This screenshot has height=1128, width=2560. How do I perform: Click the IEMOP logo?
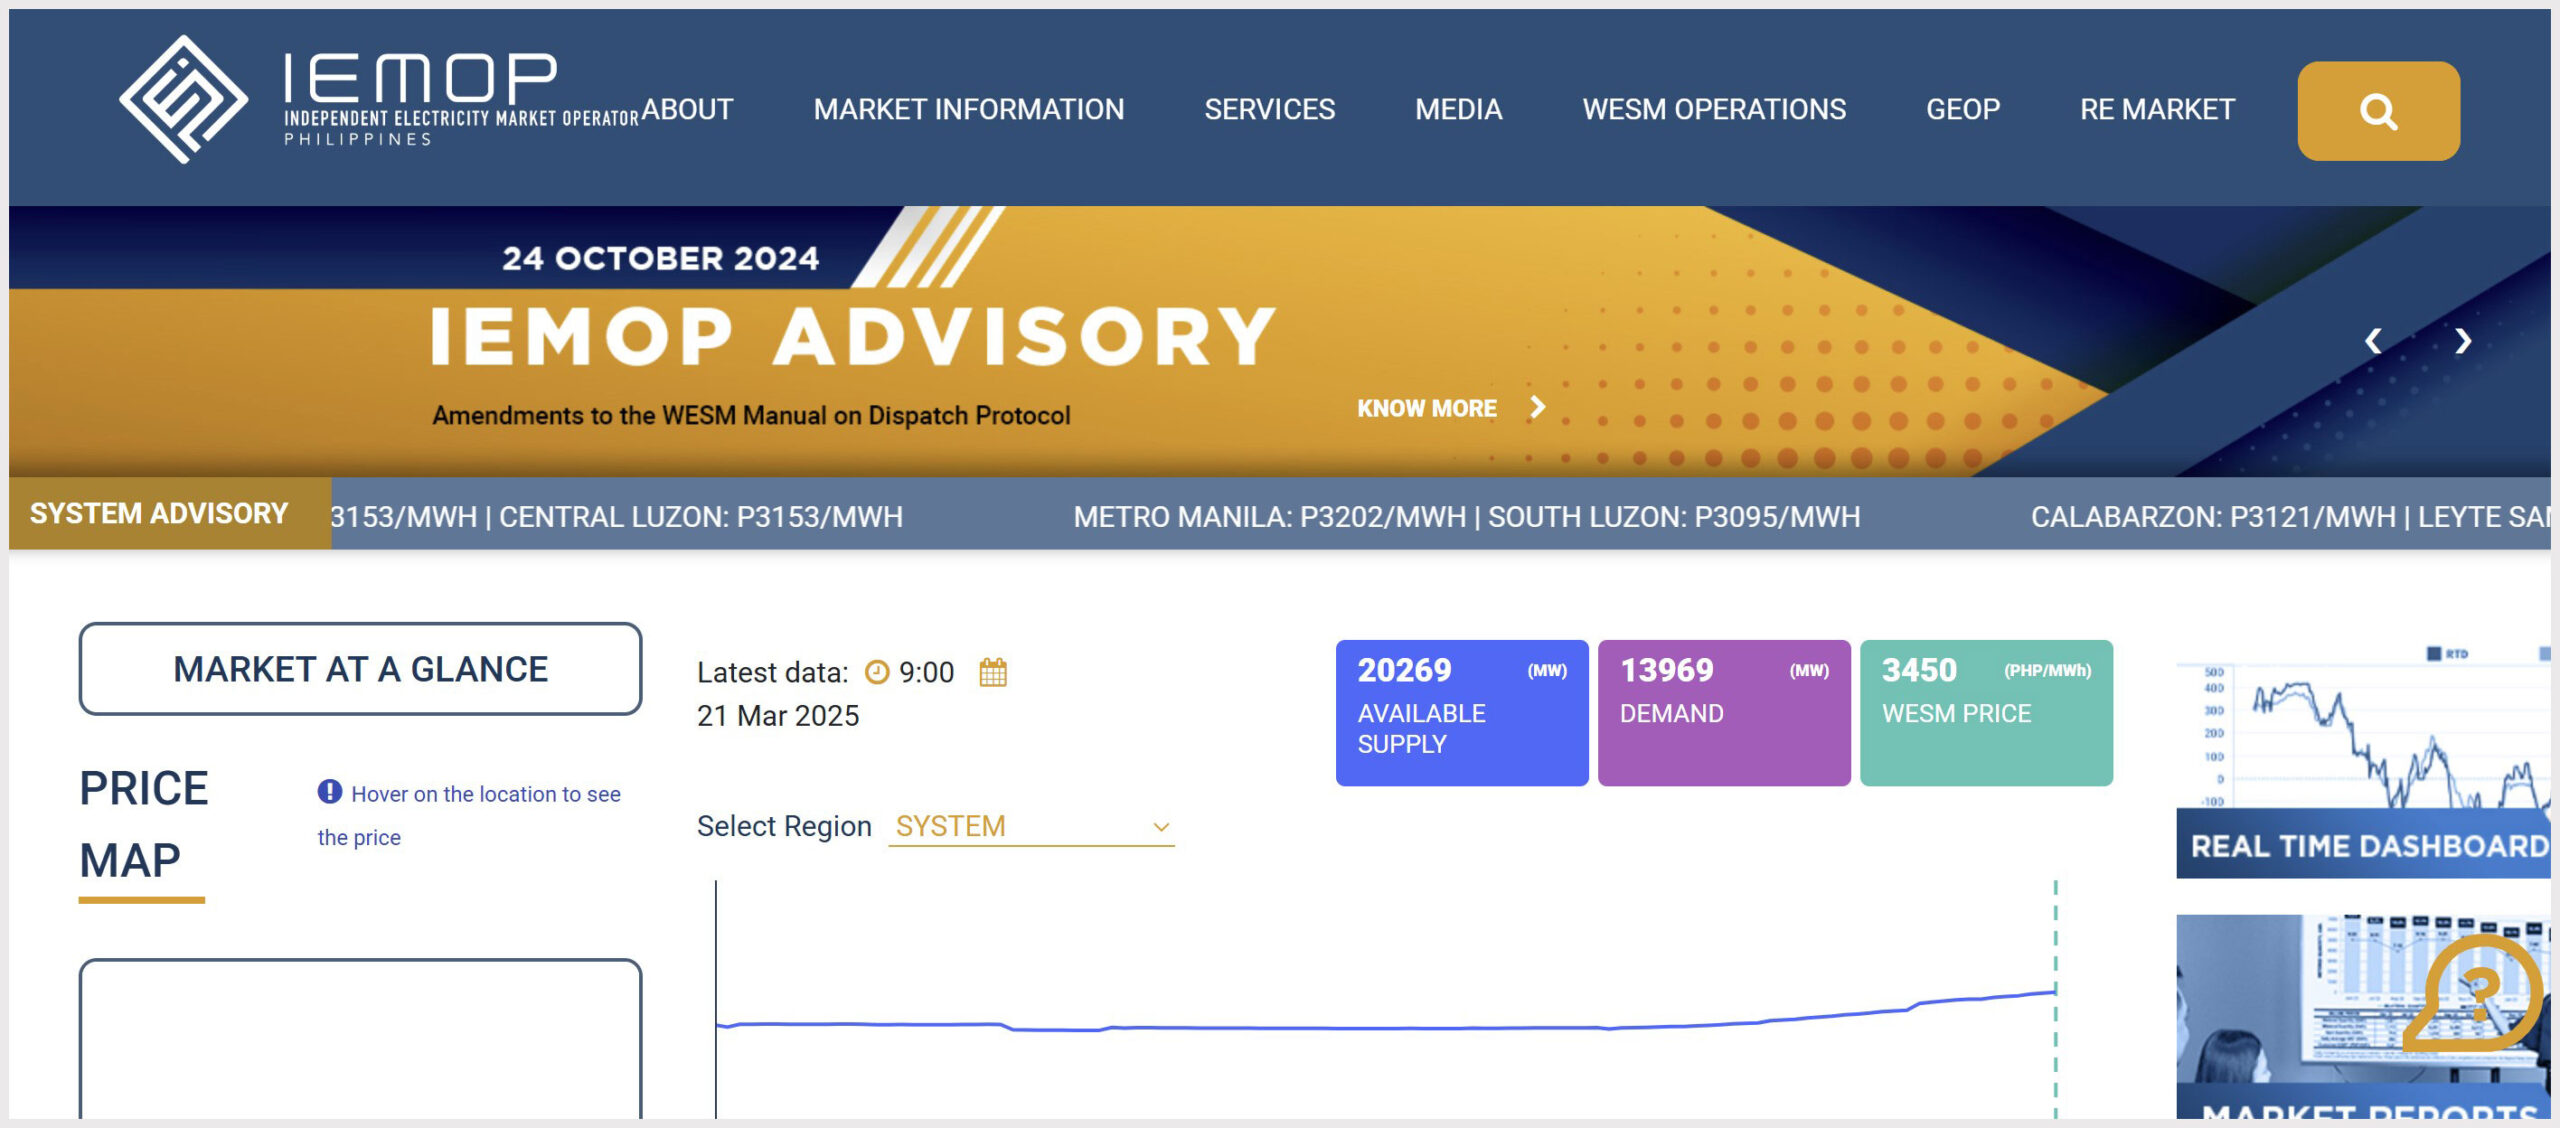point(378,99)
